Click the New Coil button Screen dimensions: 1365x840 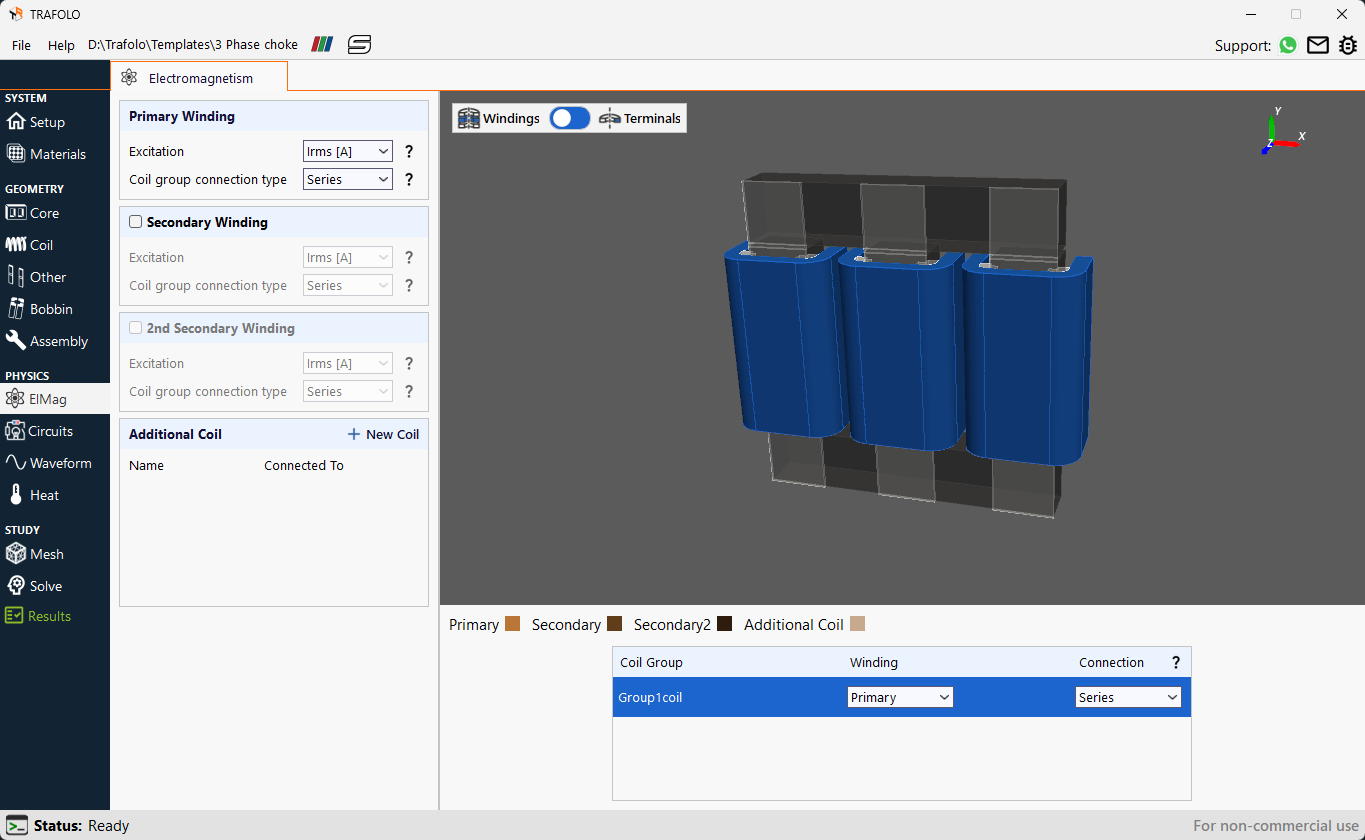tap(383, 434)
